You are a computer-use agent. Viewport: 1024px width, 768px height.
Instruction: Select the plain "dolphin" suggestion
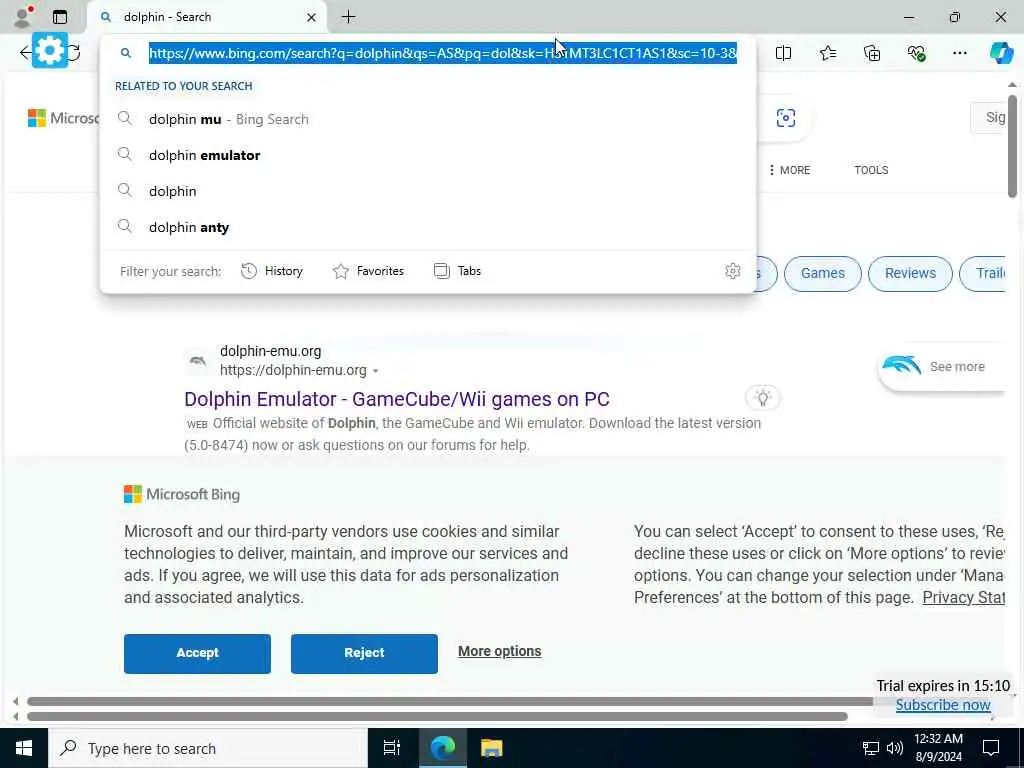(x=428, y=191)
